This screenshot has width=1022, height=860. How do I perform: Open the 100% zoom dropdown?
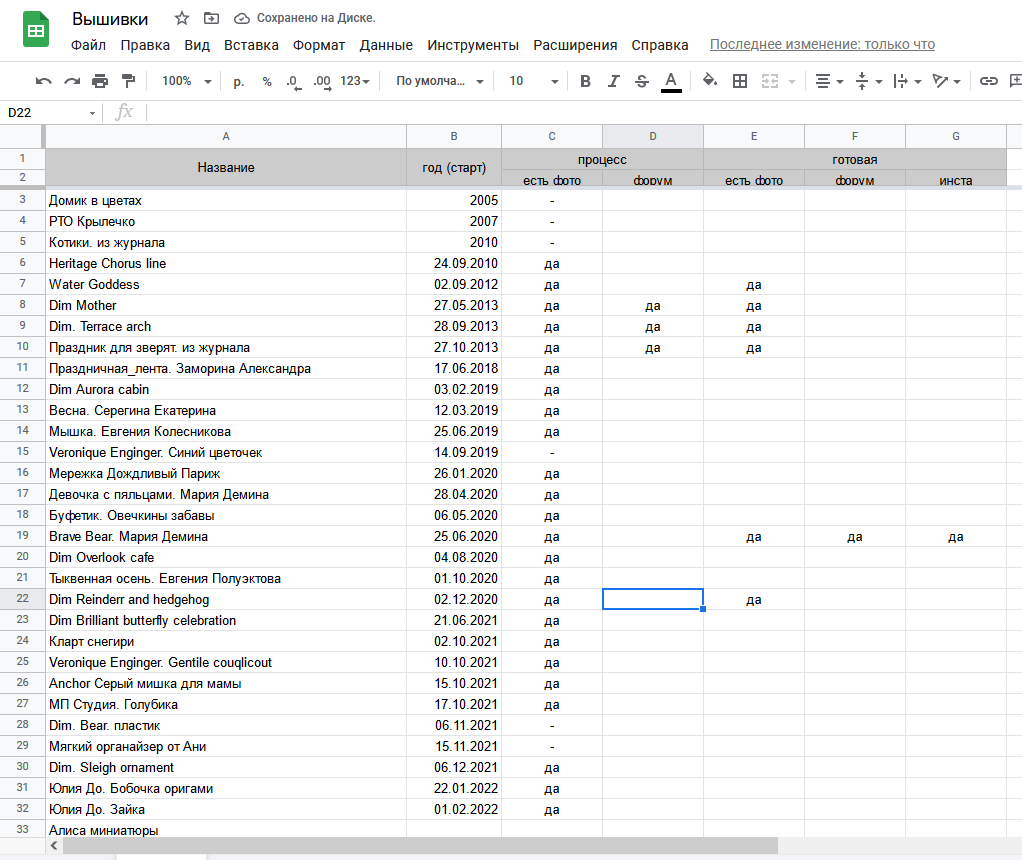coord(186,81)
